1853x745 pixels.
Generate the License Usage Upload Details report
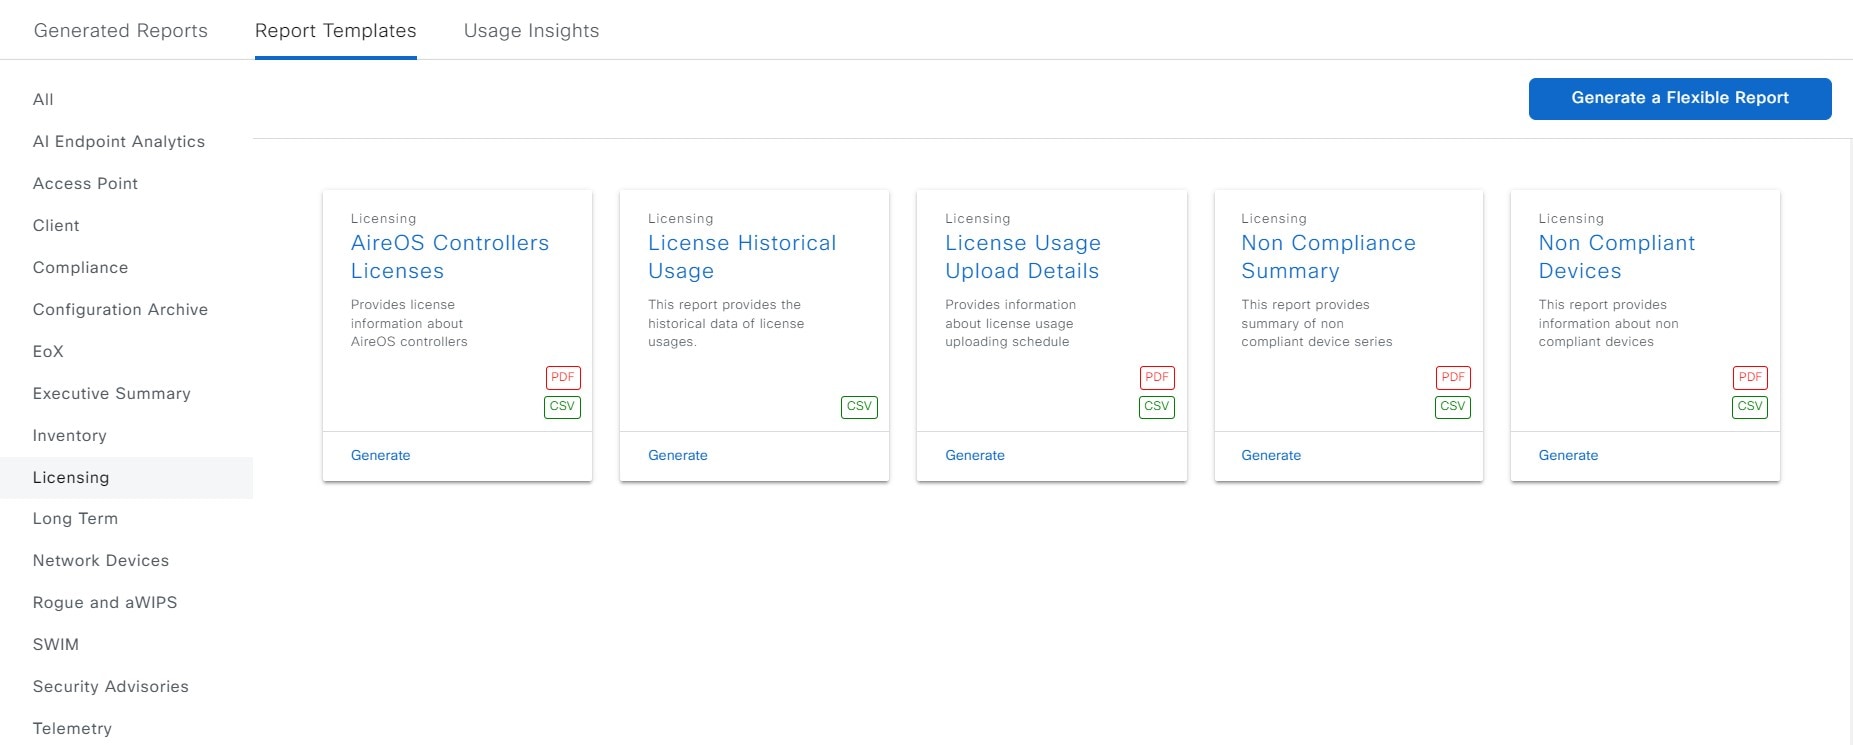pos(975,455)
